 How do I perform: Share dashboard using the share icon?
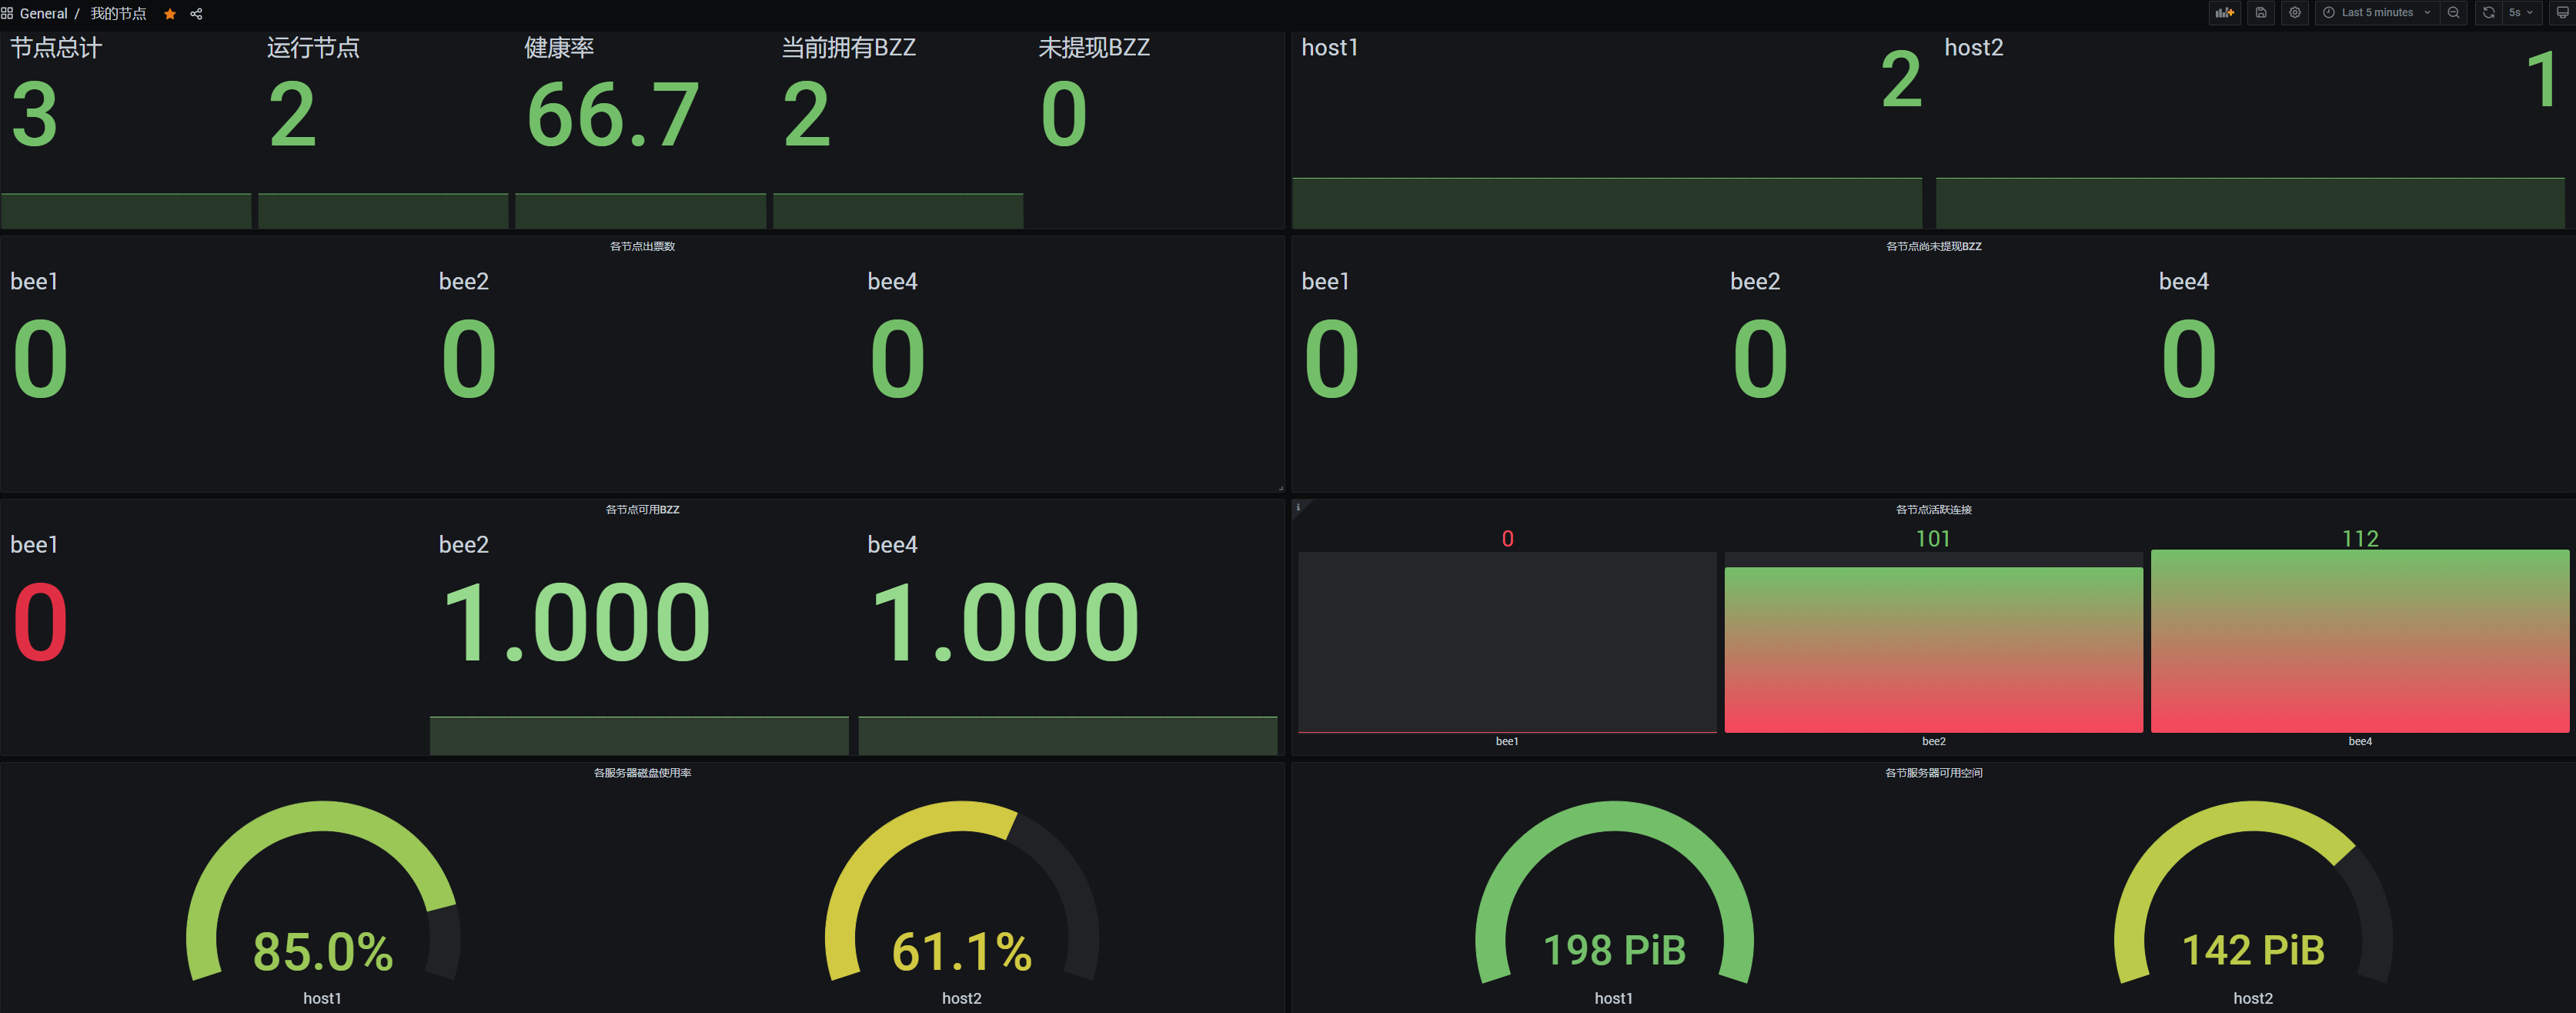[196, 14]
